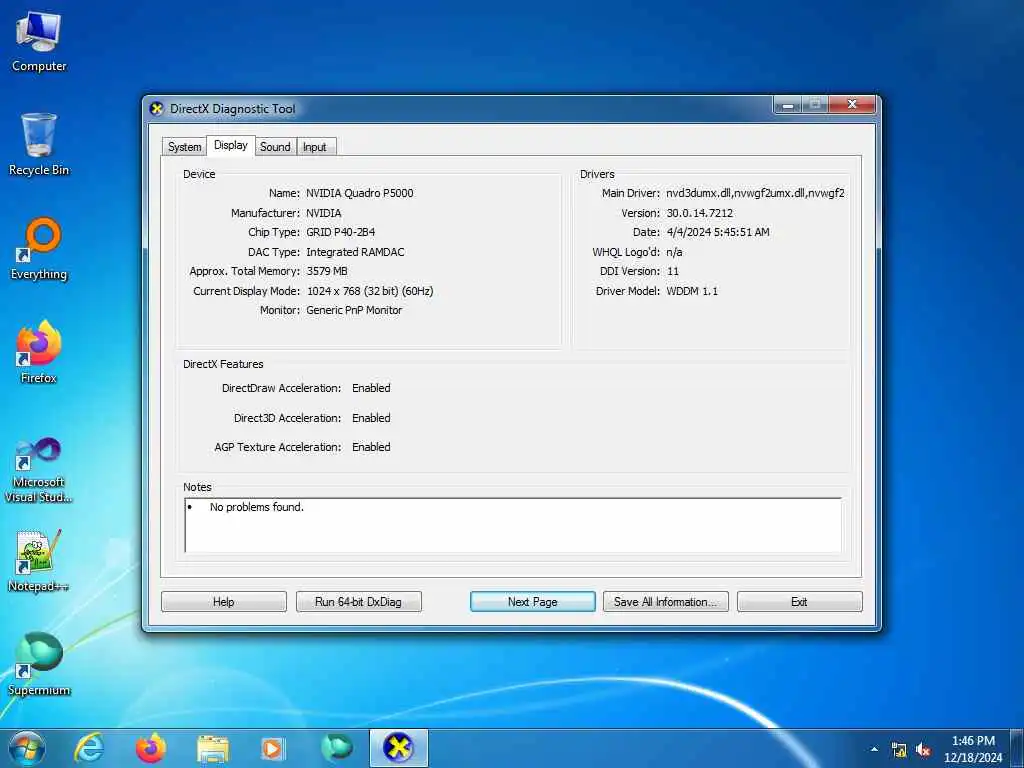Click the Notes text box
1024x768 pixels.
point(513,526)
